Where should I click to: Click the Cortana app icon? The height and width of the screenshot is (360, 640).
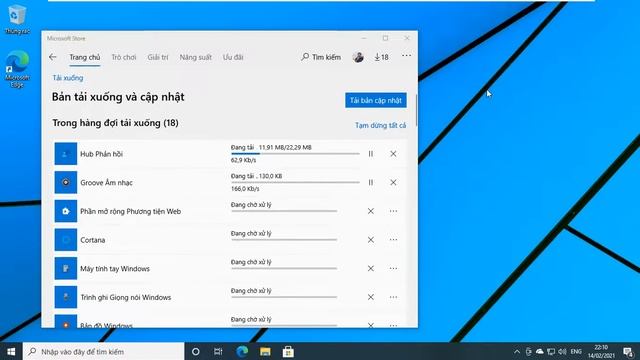tap(66, 240)
